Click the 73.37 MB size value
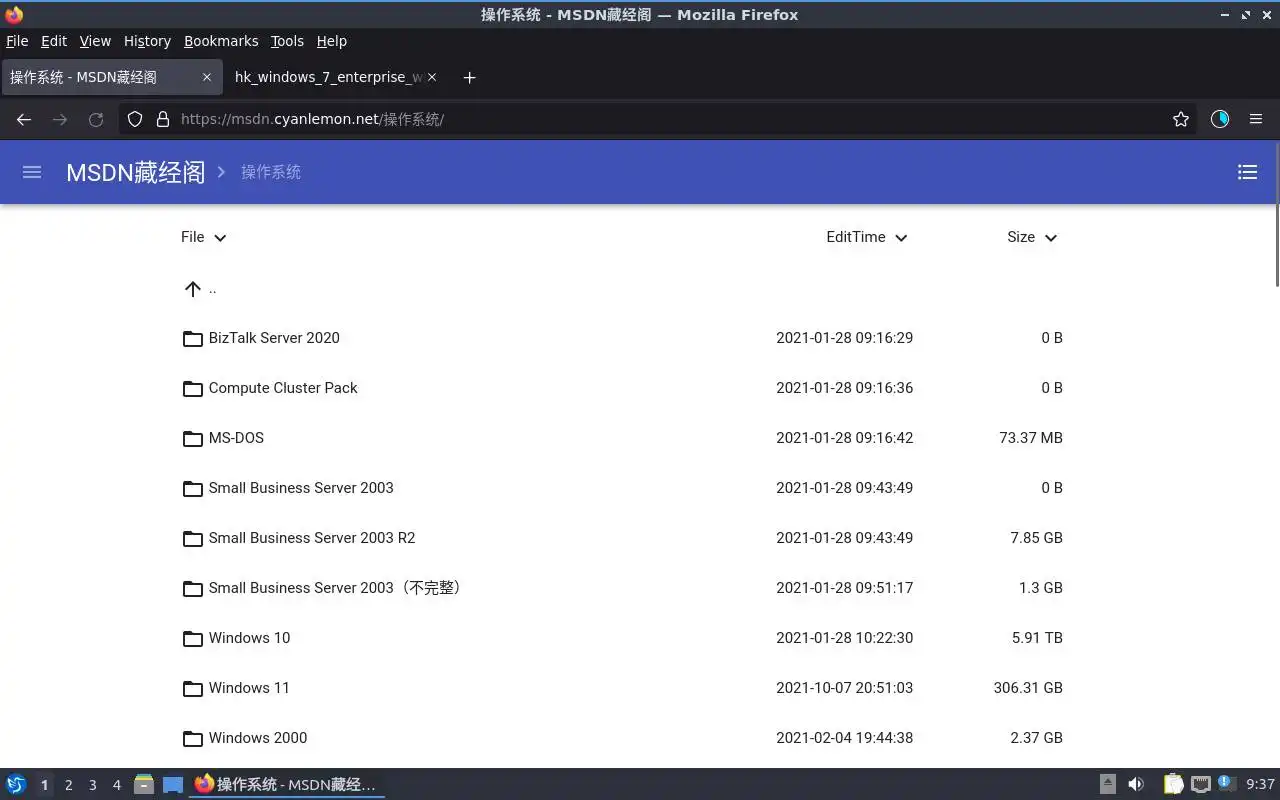This screenshot has height=800, width=1280. click(1031, 438)
